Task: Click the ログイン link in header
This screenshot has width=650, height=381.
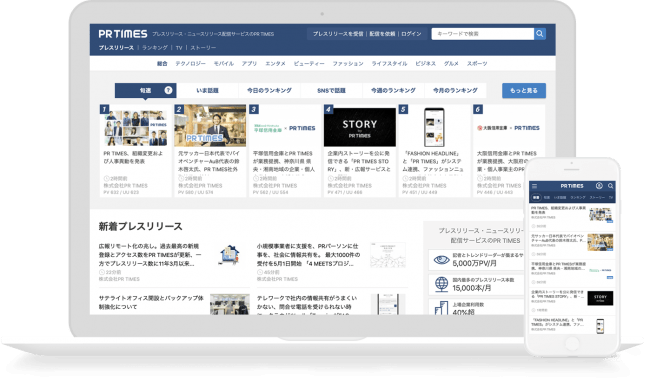Action: [411, 34]
